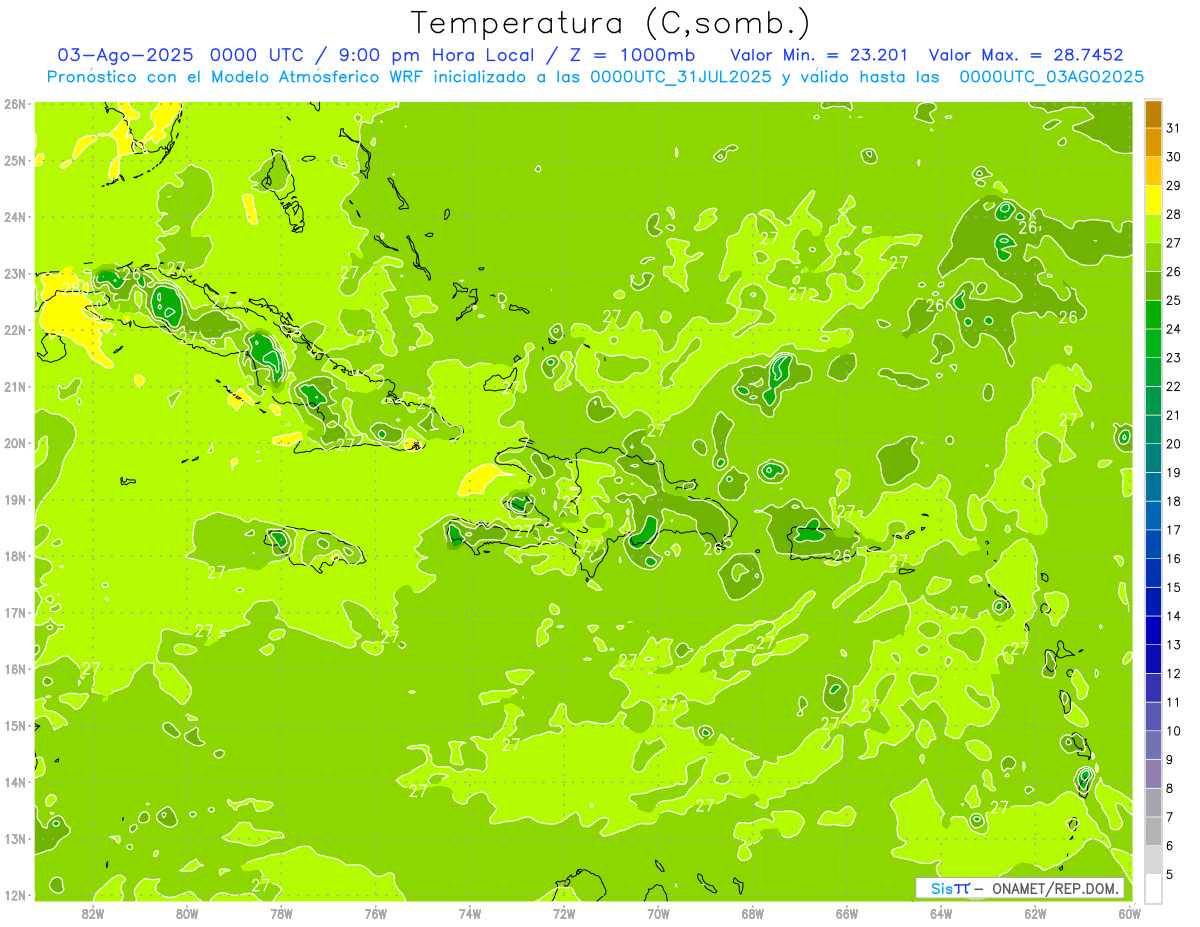Click the title 'Temperatura (C,somb.)'
The width and height of the screenshot is (1200, 927).
point(611,24)
